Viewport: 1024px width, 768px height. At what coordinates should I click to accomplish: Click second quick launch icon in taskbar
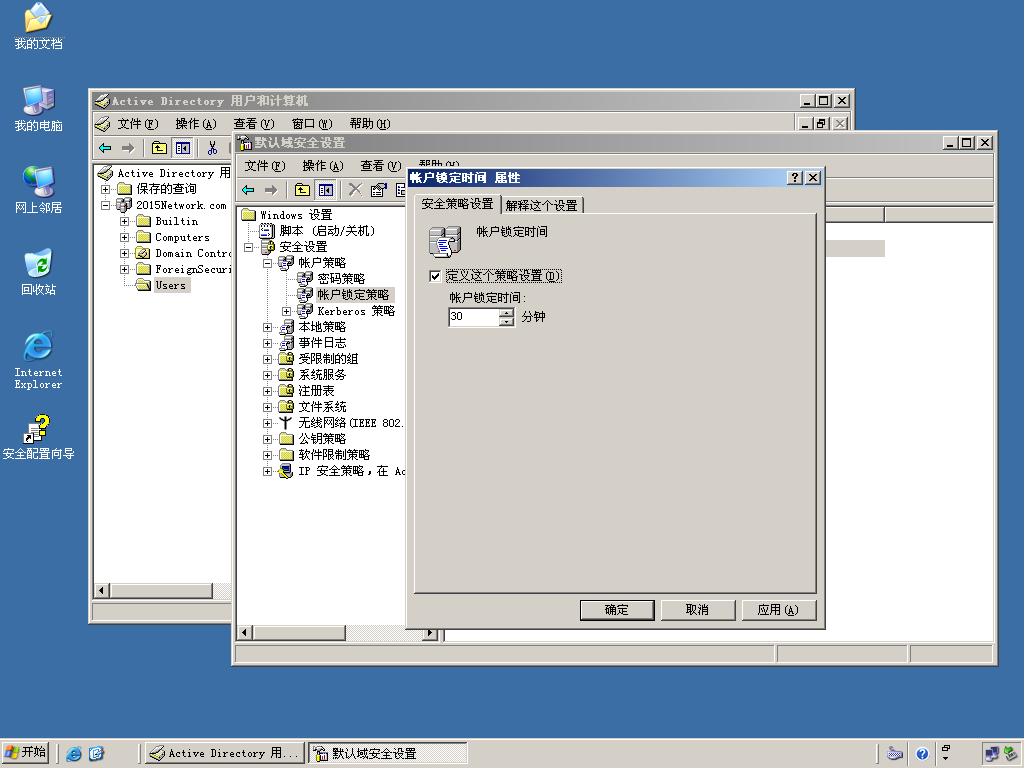[x=96, y=754]
